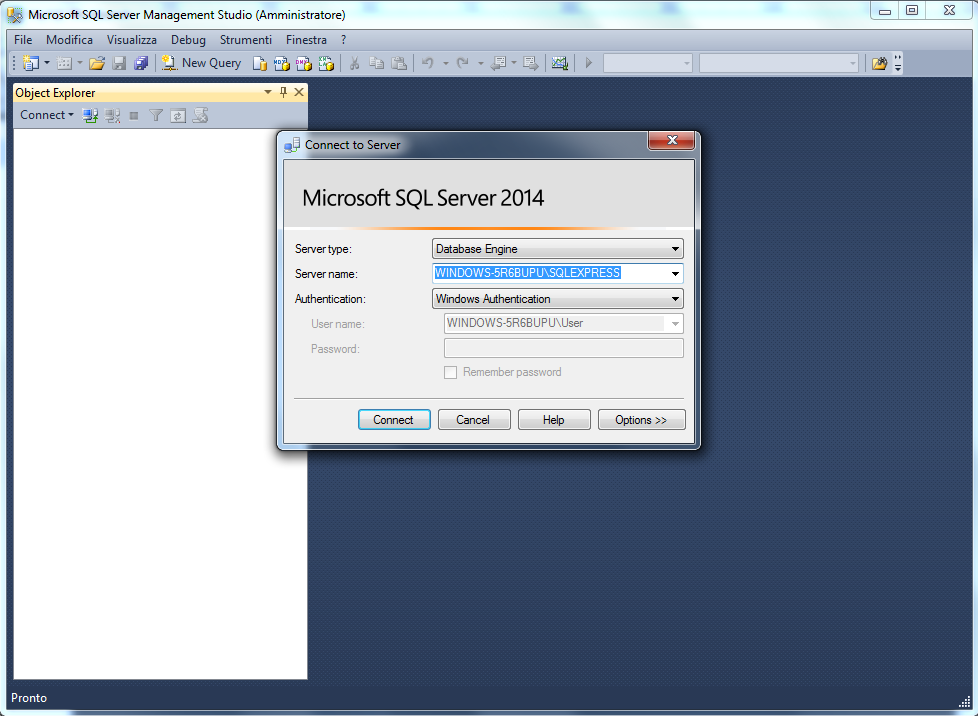This screenshot has height=716, width=978.
Task: Click the Stop square icon in Object Explorer
Action: coord(133,115)
